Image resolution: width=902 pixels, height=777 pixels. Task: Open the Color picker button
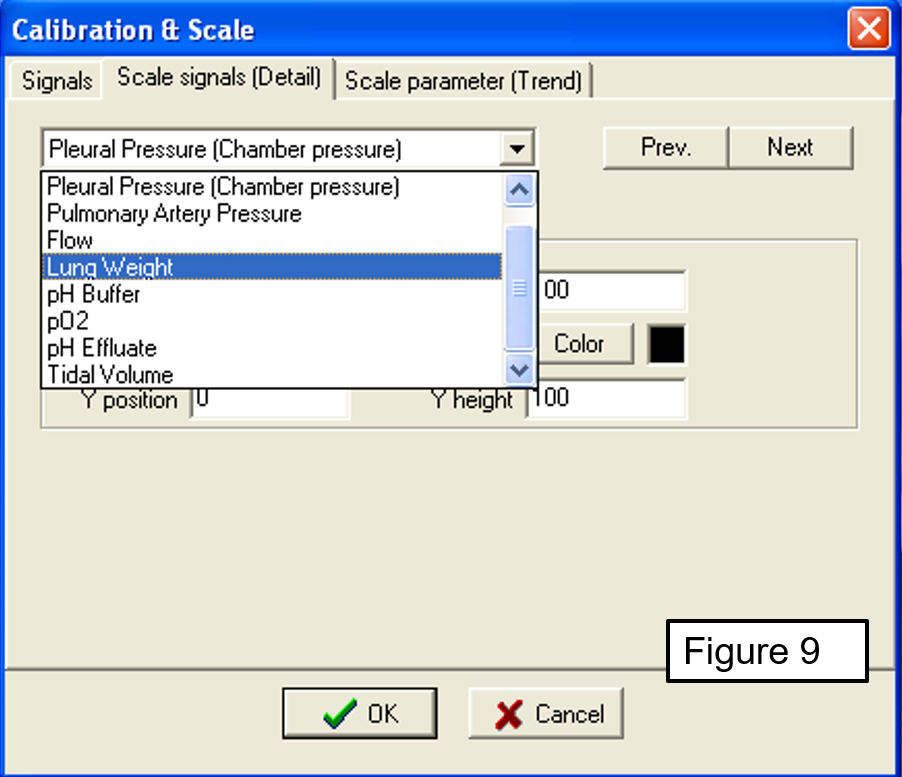[579, 344]
